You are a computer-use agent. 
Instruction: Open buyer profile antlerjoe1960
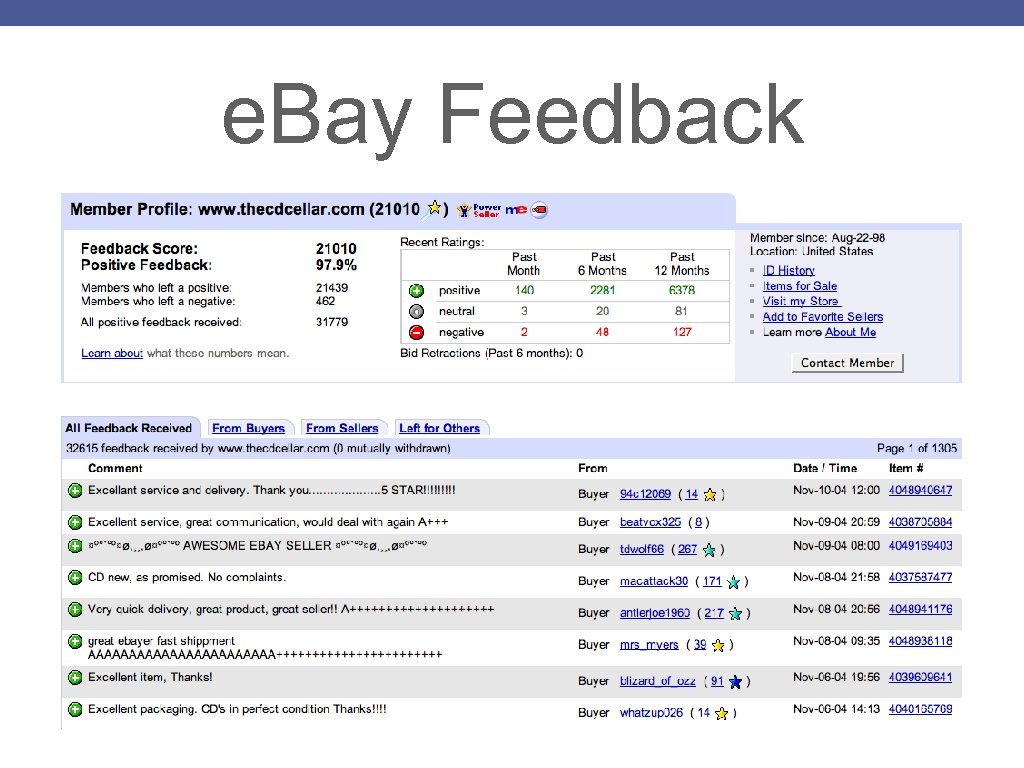click(655, 613)
